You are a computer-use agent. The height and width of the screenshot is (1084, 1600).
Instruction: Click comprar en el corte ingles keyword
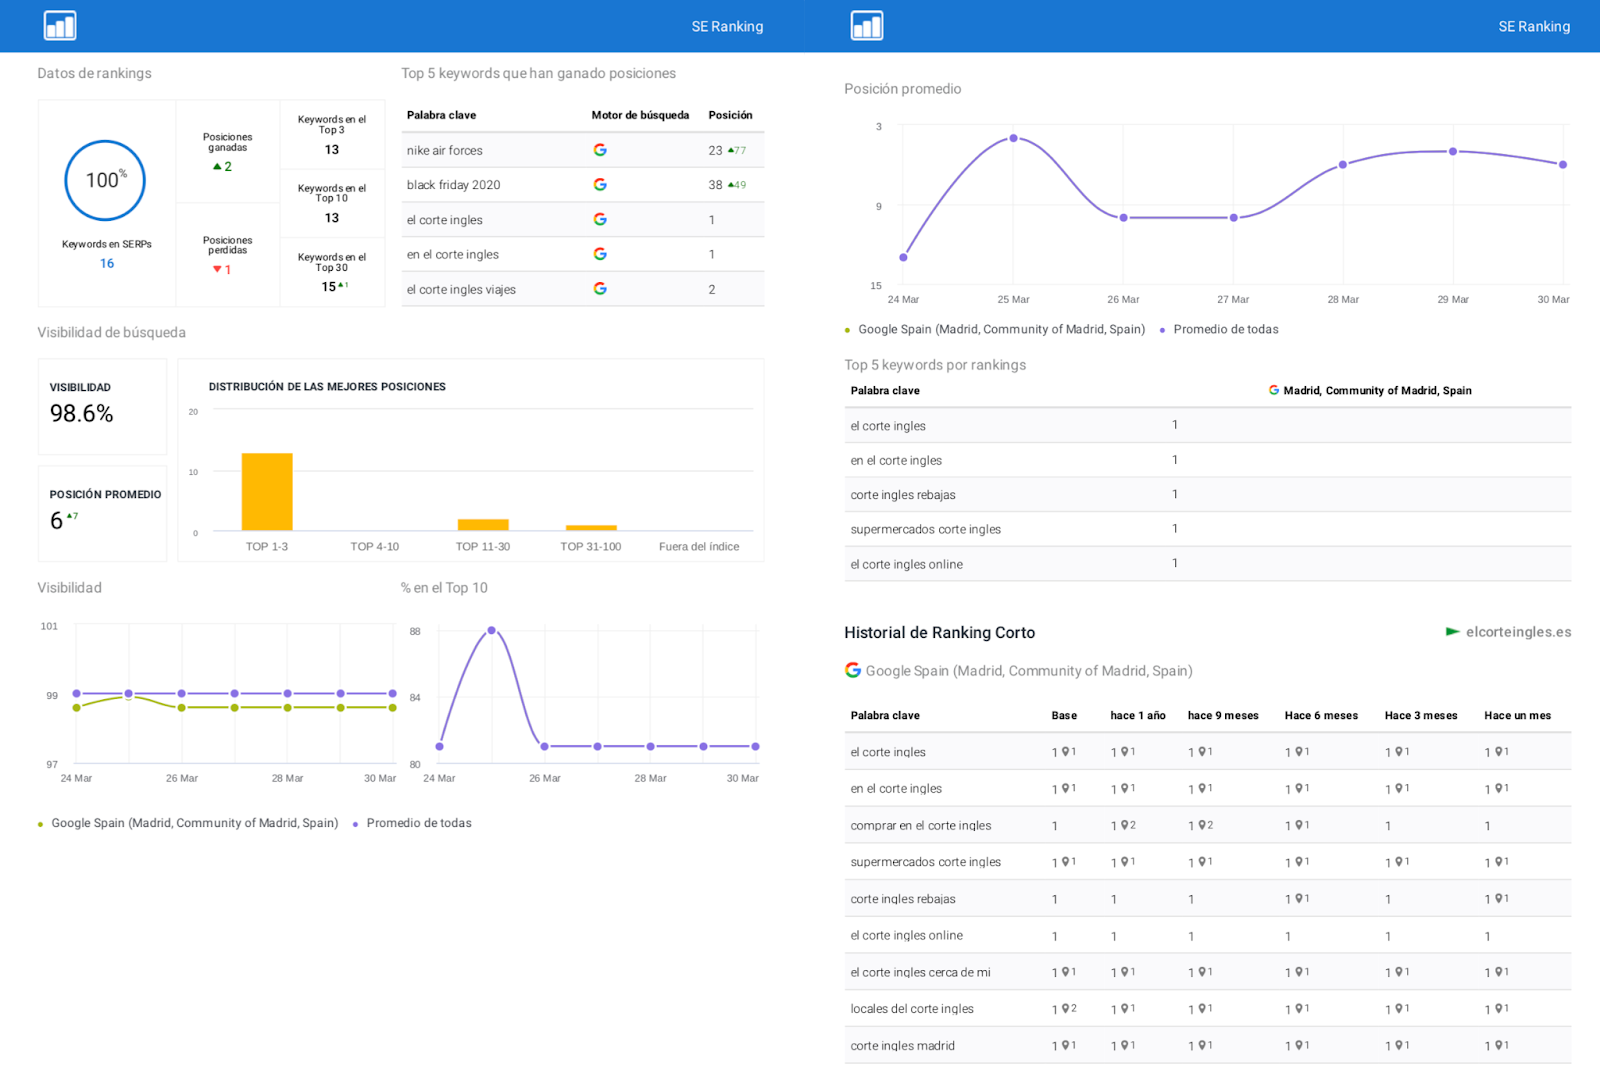pyautogui.click(x=920, y=826)
